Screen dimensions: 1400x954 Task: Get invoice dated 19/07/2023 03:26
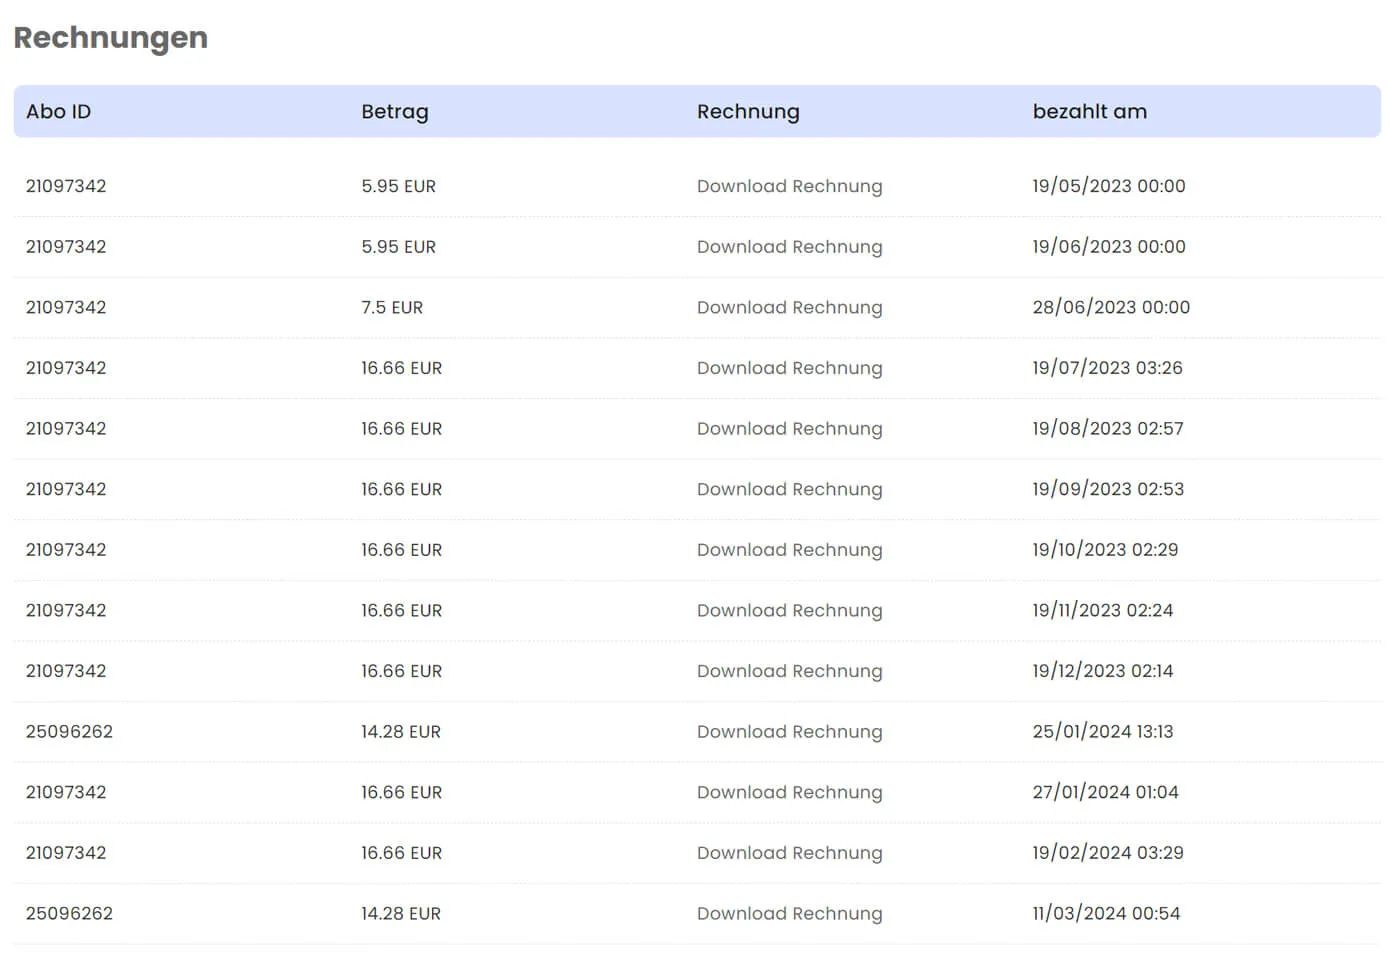[x=789, y=368]
